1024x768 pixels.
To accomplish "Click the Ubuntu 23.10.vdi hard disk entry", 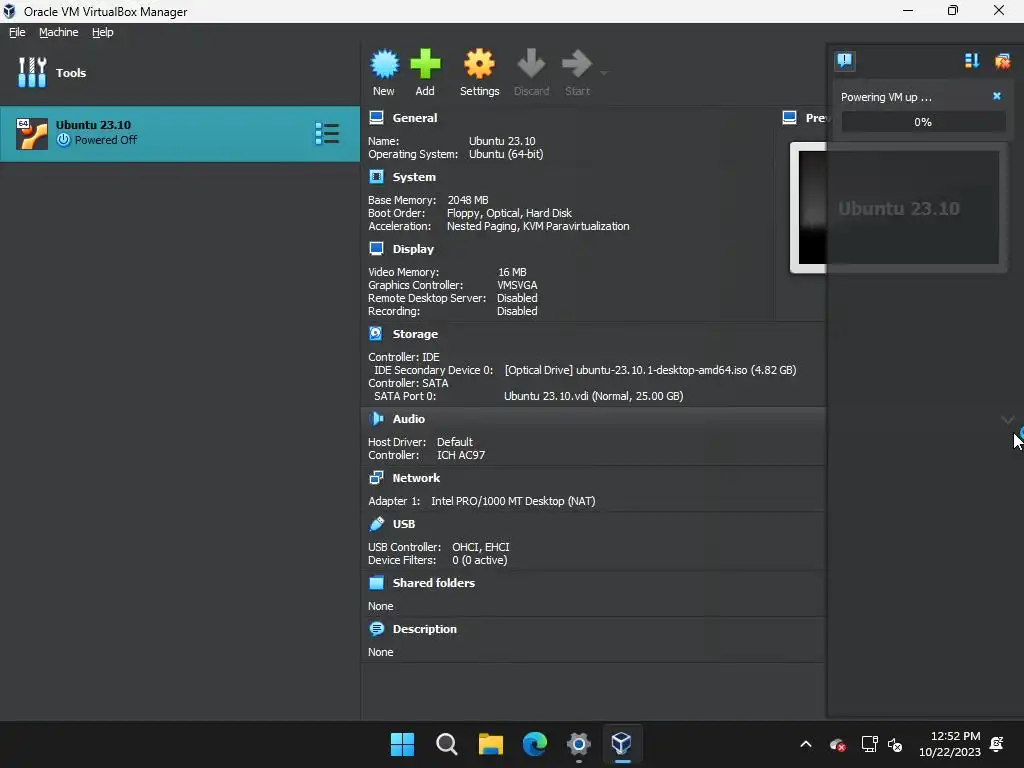I will click(x=594, y=396).
